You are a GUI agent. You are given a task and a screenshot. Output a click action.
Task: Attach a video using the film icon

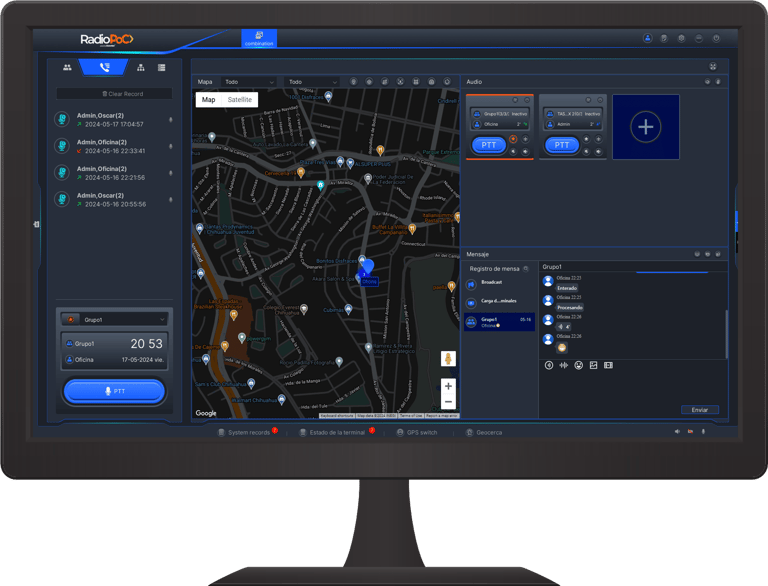(608, 365)
